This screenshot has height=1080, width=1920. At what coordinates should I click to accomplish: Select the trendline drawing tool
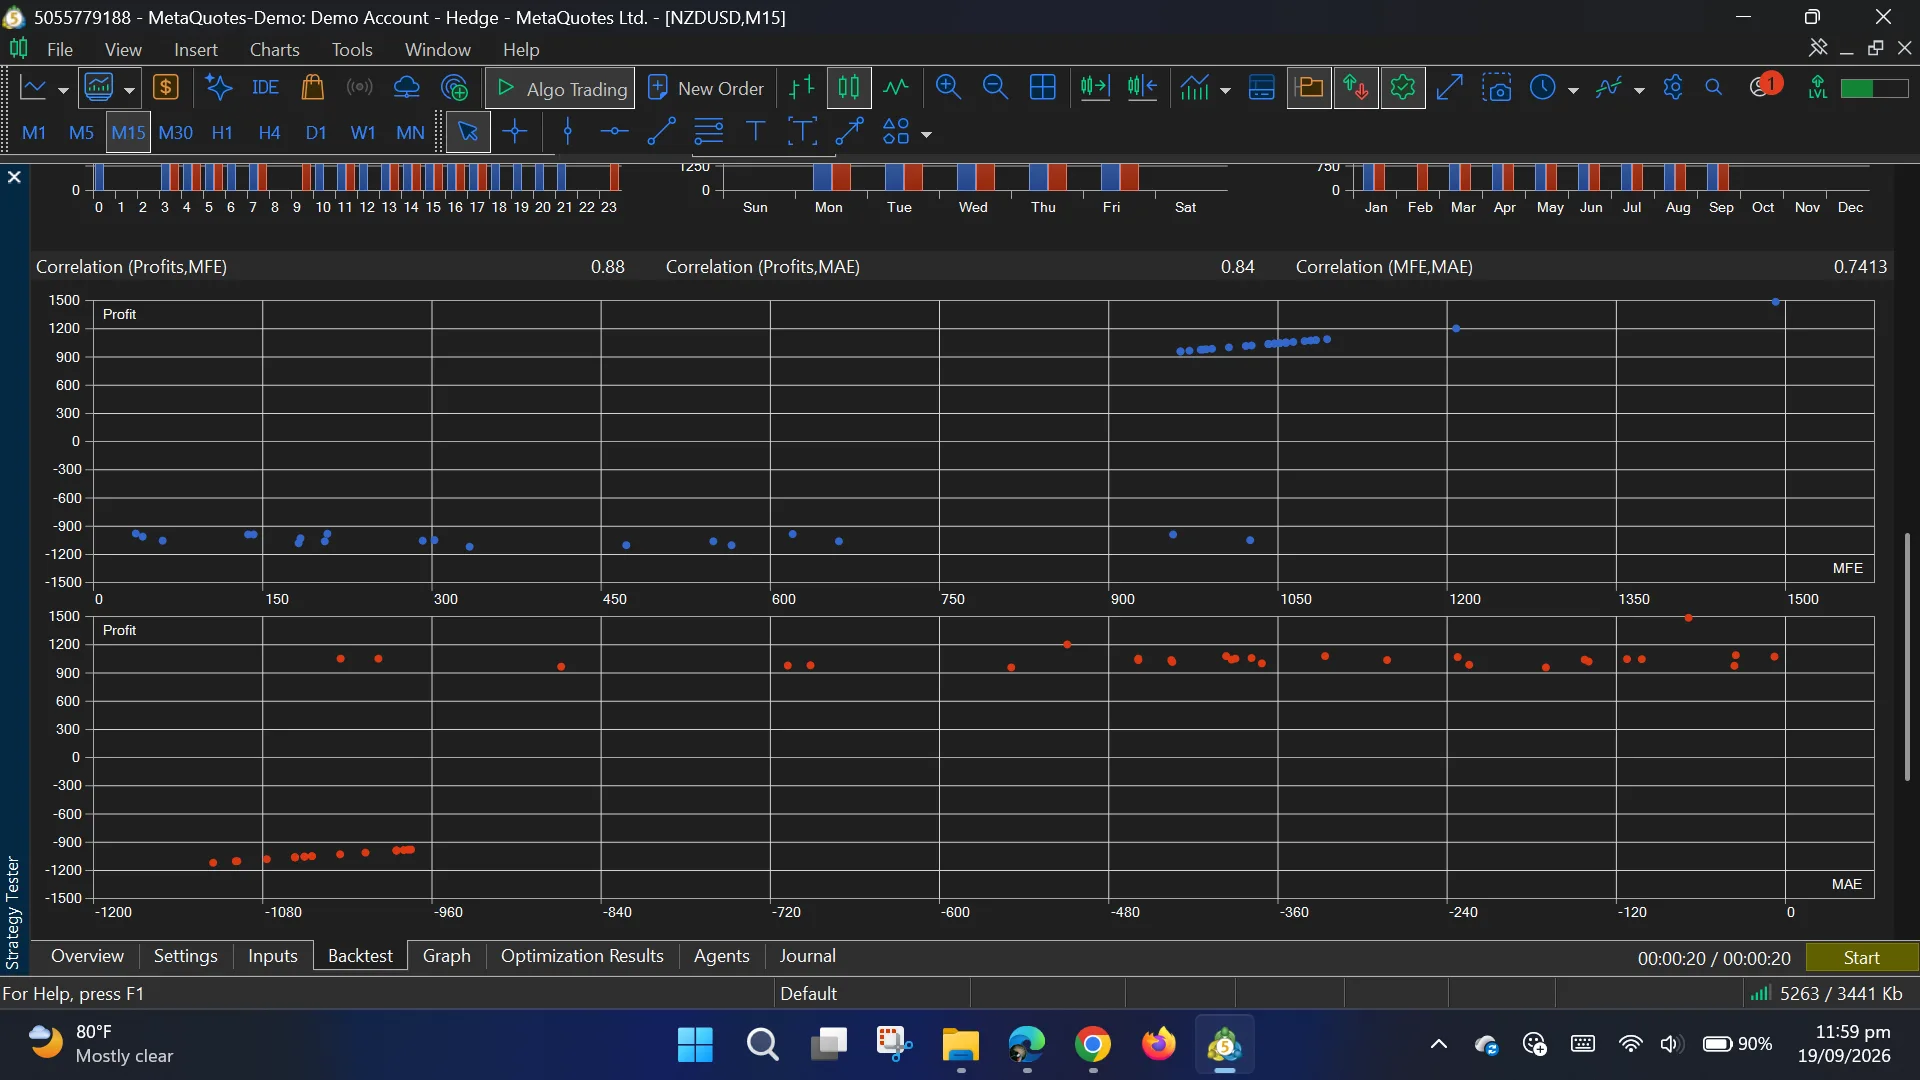[x=661, y=132]
